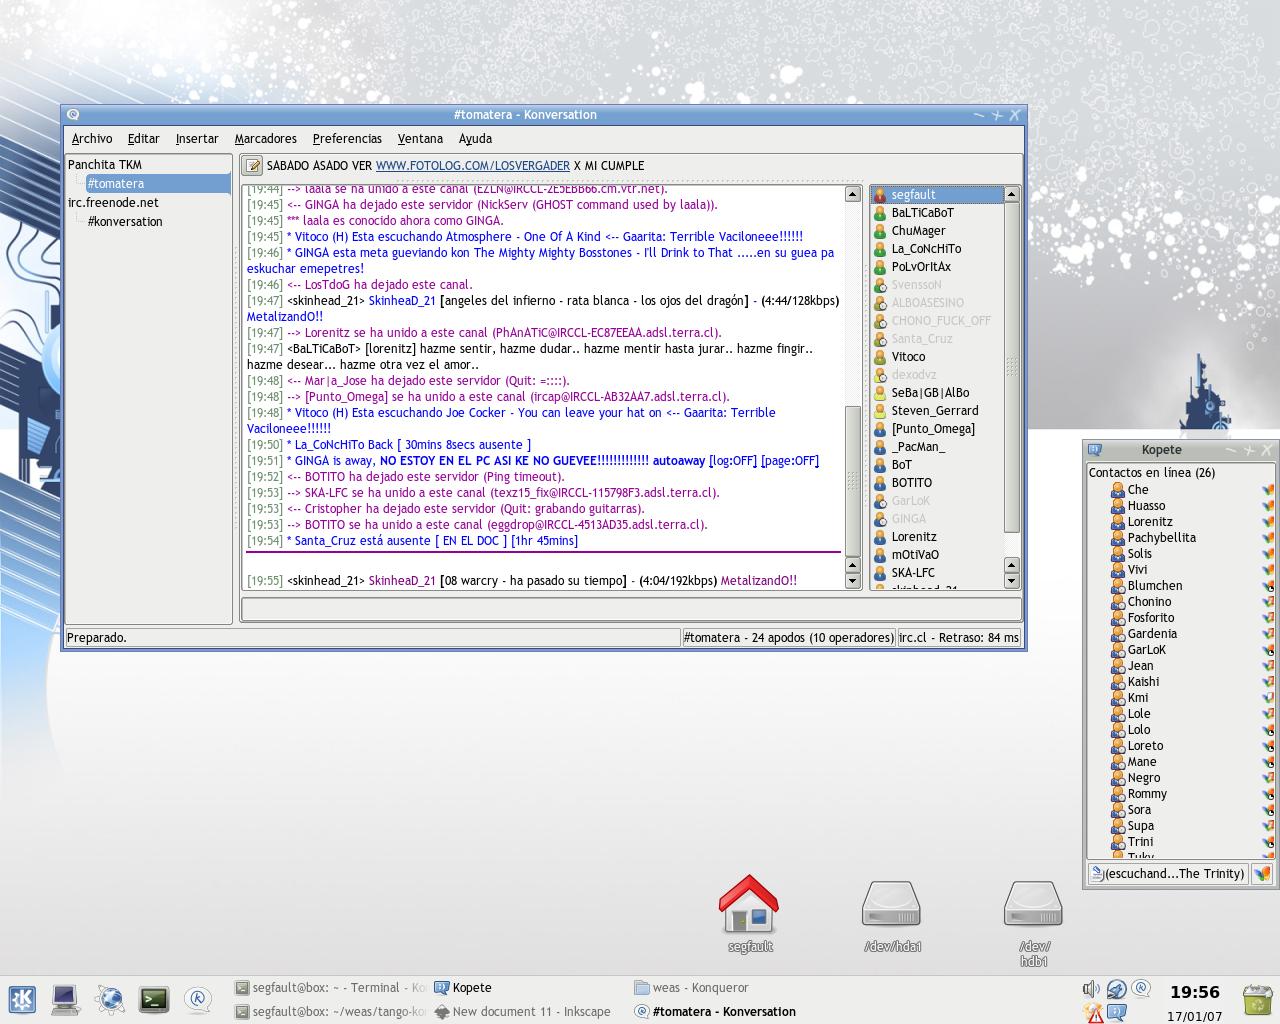The image size is (1280, 1024).
Task: Open the KDE K menu on the panel
Action: point(23,999)
